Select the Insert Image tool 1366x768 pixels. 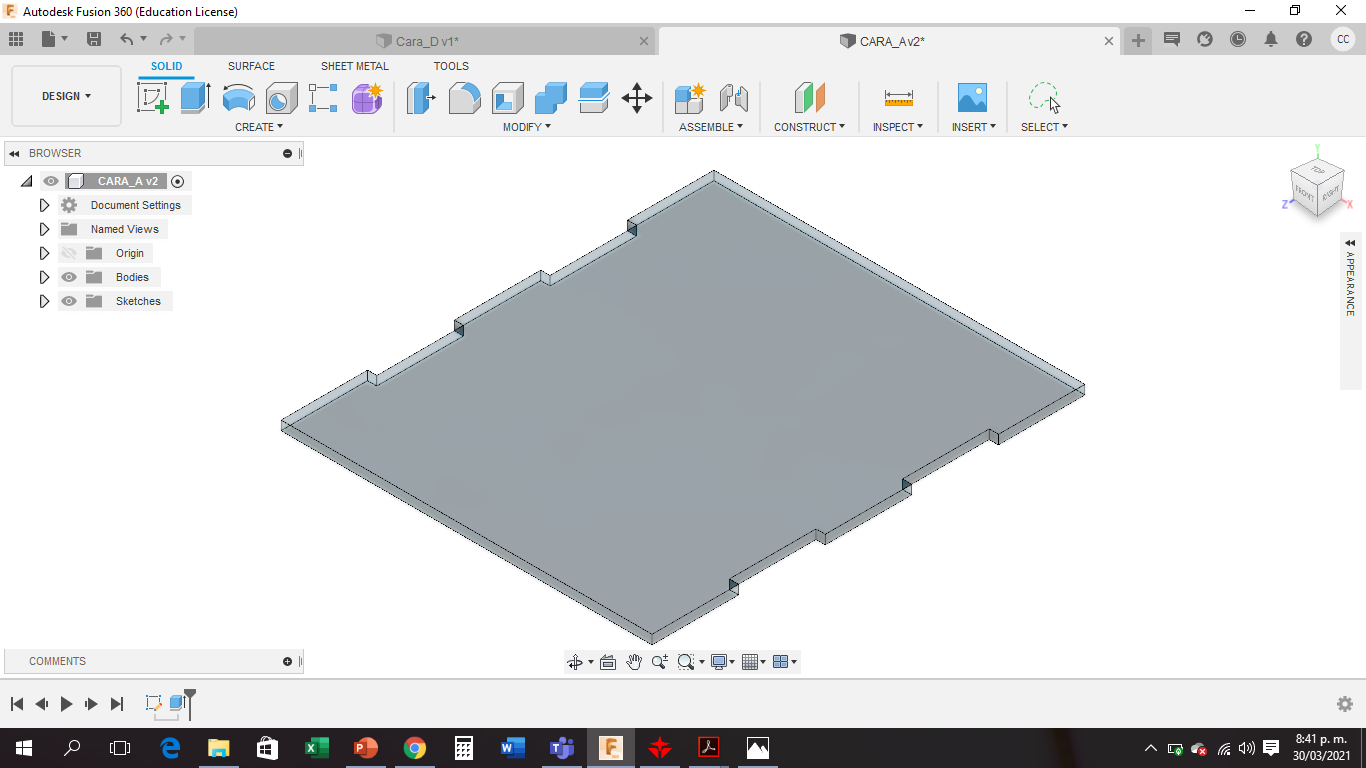[x=972, y=98]
